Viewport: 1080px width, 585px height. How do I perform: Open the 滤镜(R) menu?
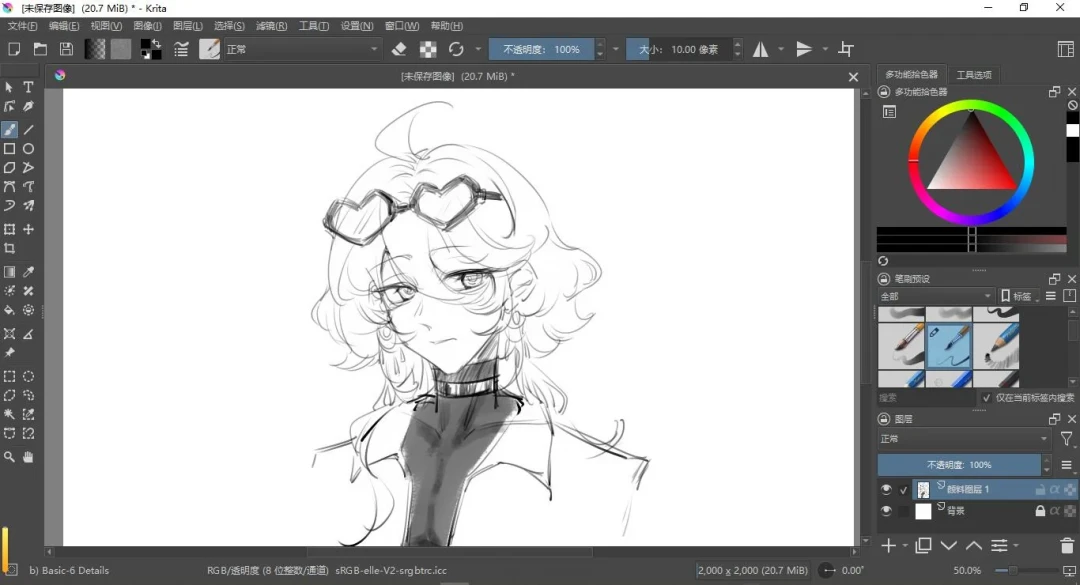click(271, 25)
